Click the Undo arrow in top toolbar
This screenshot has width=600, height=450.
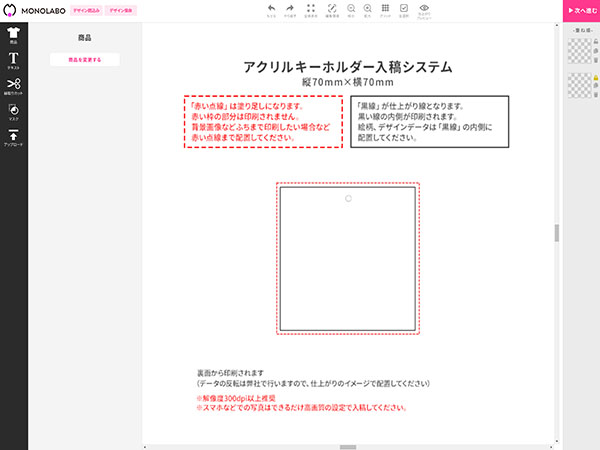point(271,10)
